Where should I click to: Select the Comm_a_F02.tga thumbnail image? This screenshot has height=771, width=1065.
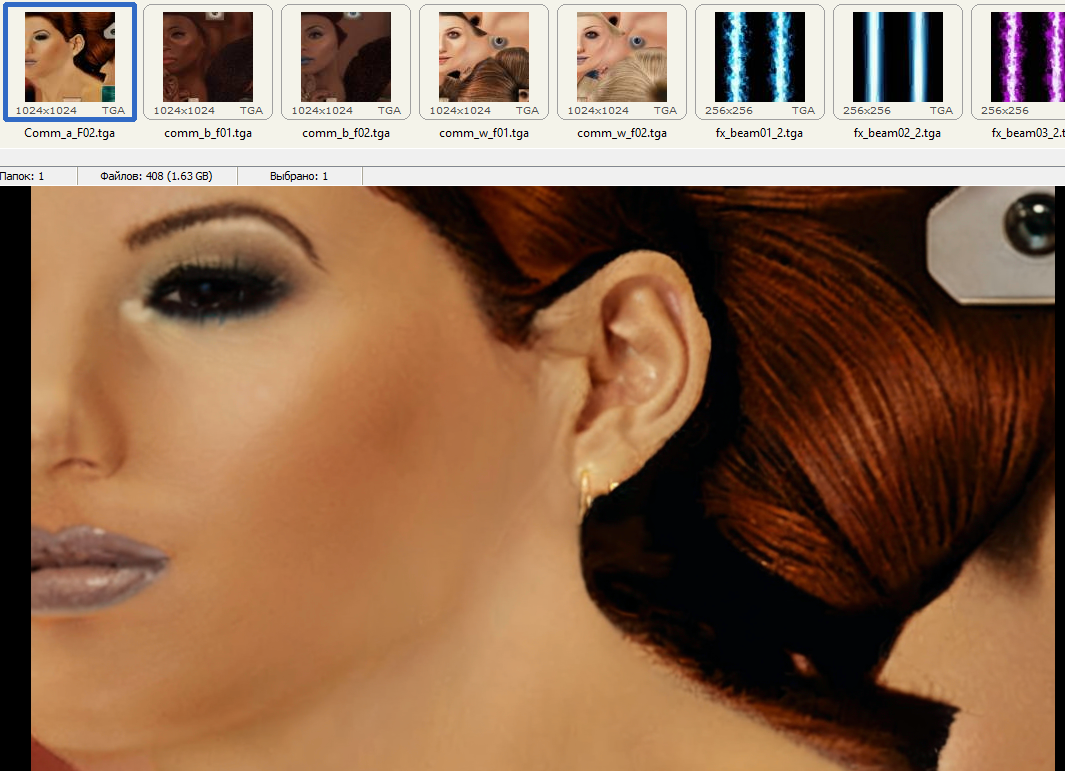coord(69,56)
